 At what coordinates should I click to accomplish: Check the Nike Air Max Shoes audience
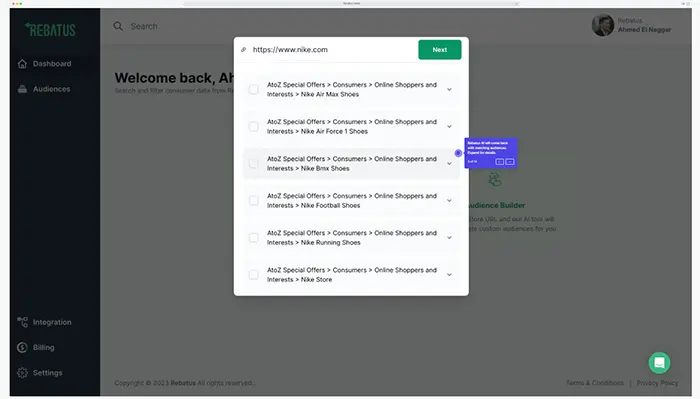click(x=254, y=89)
